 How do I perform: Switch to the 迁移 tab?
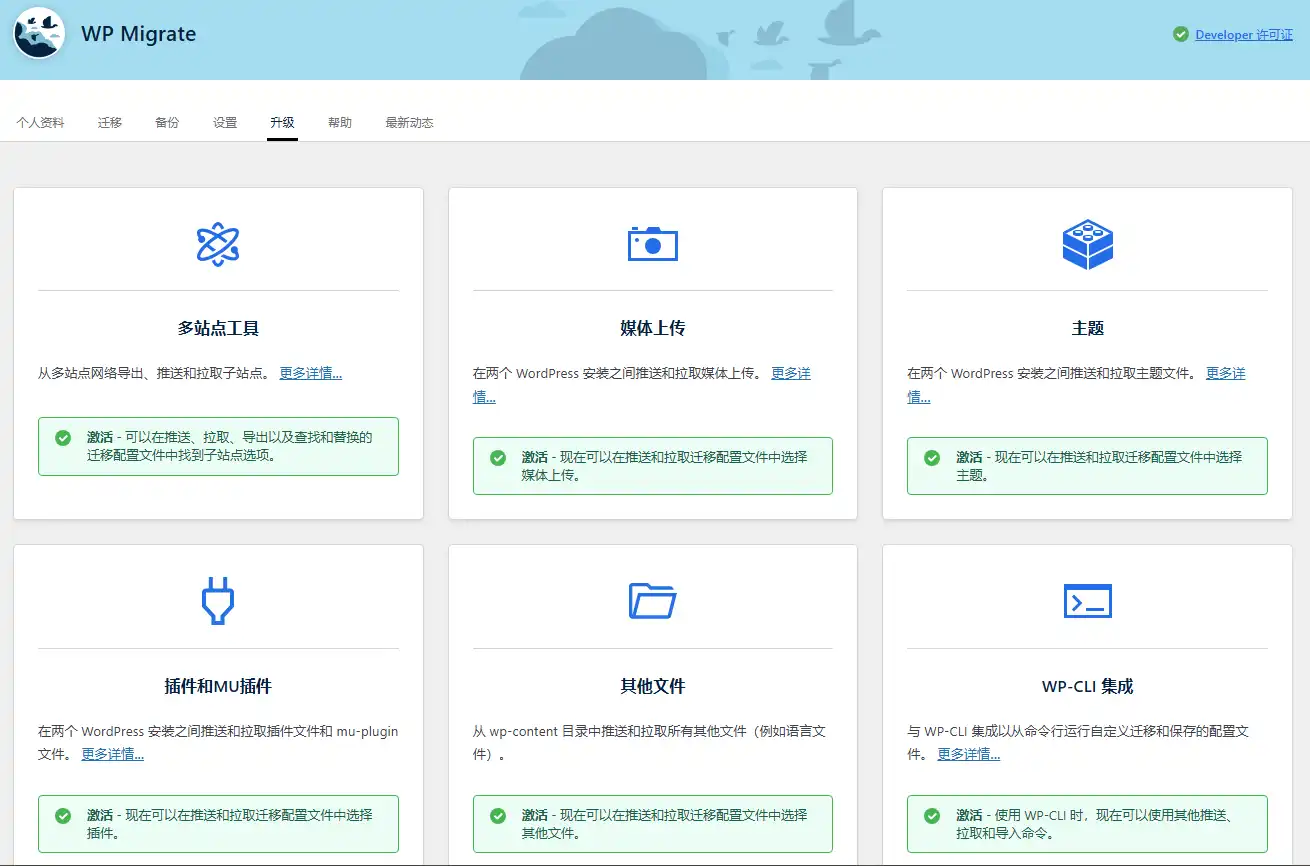[109, 122]
